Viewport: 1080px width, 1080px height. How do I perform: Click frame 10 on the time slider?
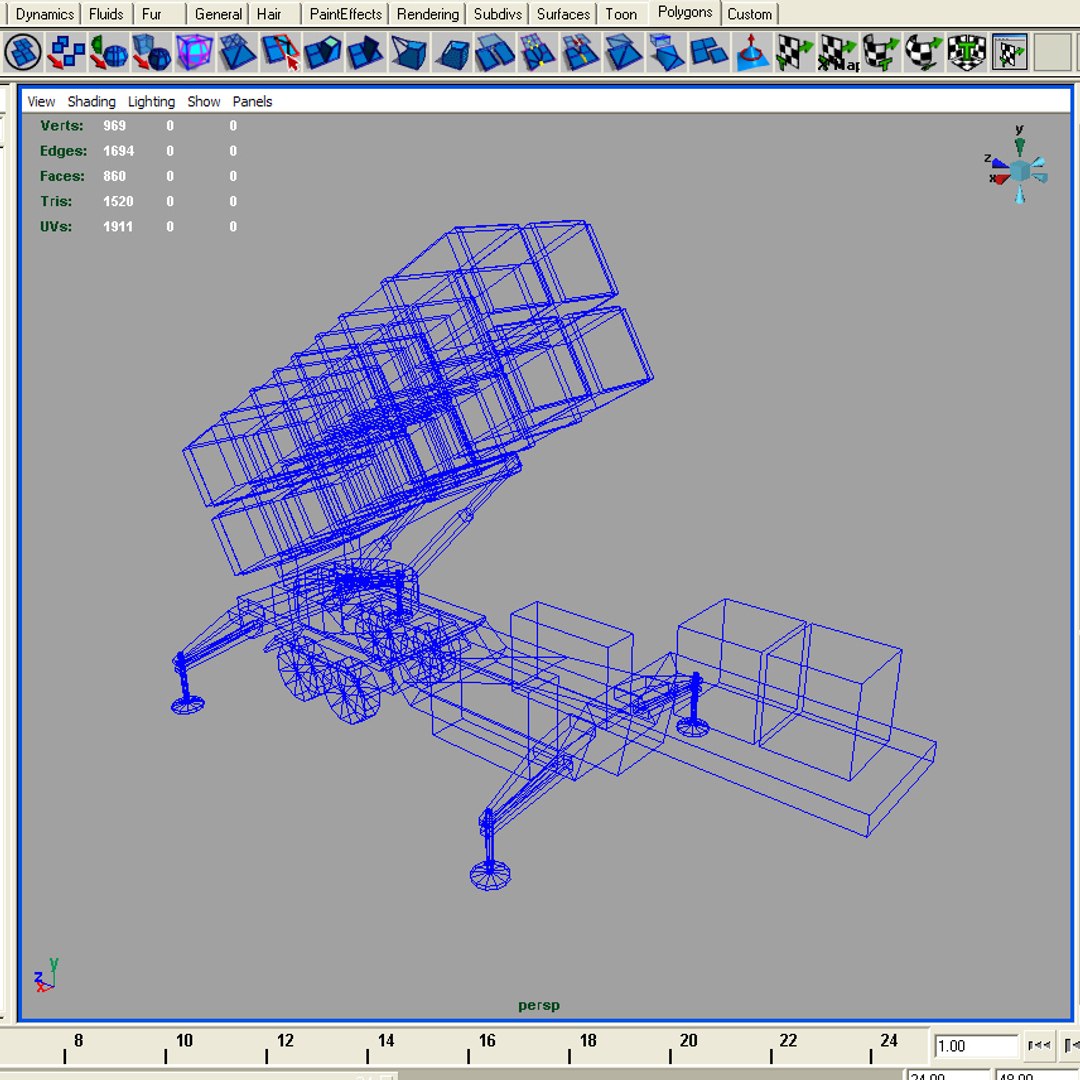(x=184, y=1041)
